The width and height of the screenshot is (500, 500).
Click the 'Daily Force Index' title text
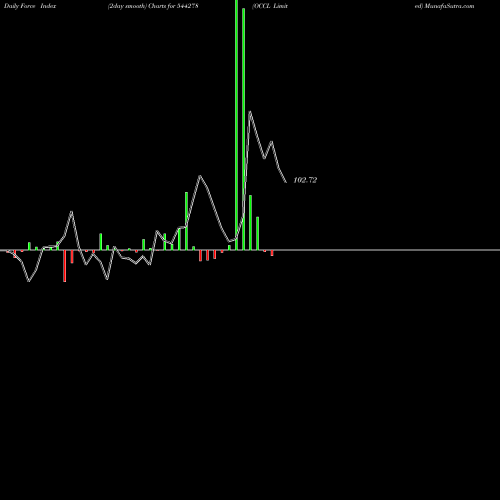(30, 6)
